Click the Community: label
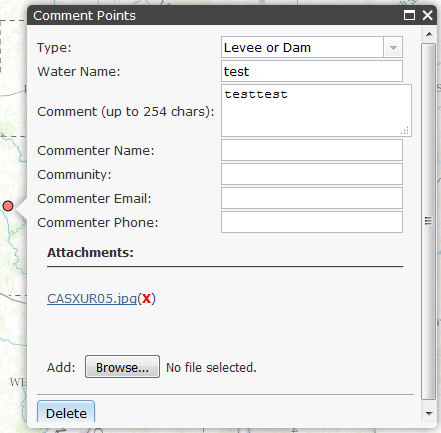The image size is (441, 433). click(74, 175)
